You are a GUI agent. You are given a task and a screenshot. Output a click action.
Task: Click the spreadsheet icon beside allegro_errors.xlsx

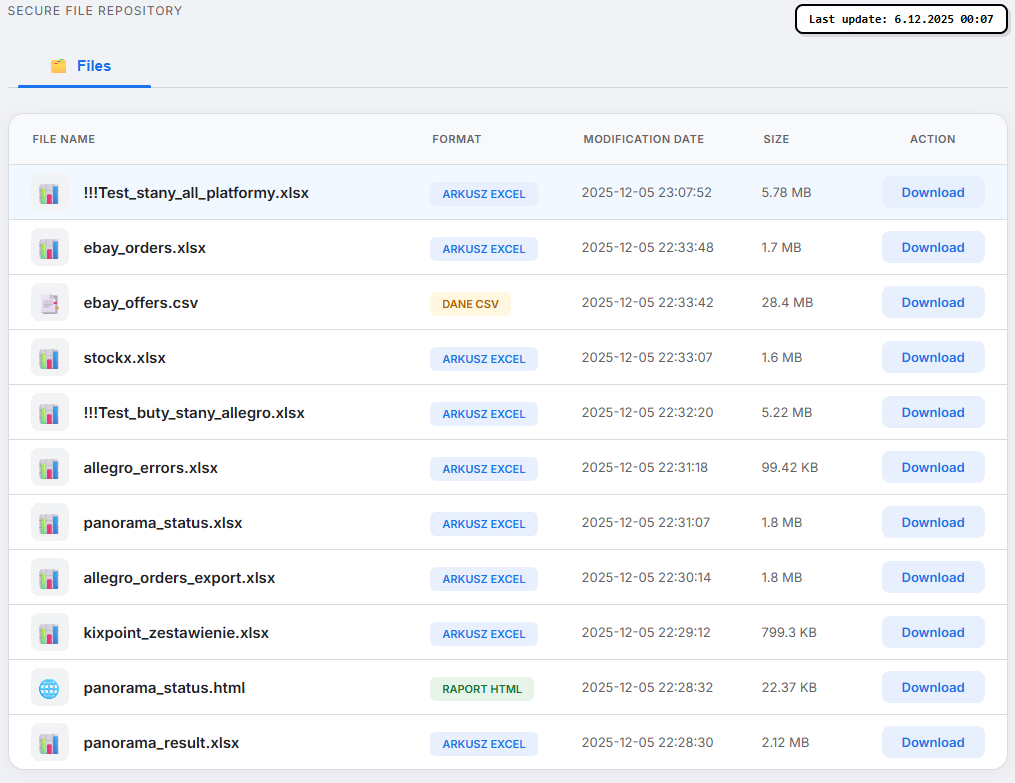click(49, 467)
